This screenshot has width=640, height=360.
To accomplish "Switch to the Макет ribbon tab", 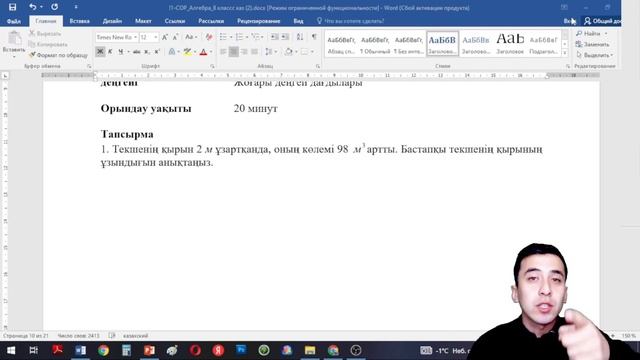I will click(143, 21).
